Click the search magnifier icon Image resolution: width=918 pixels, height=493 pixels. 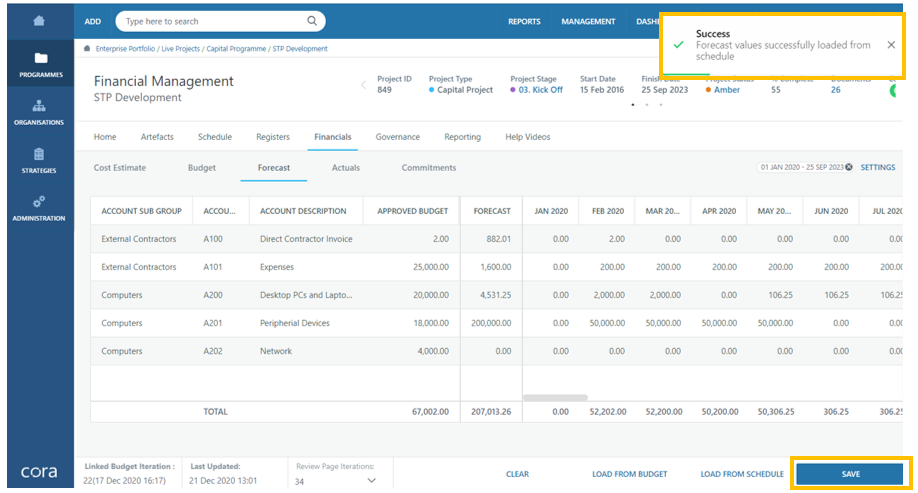click(312, 21)
